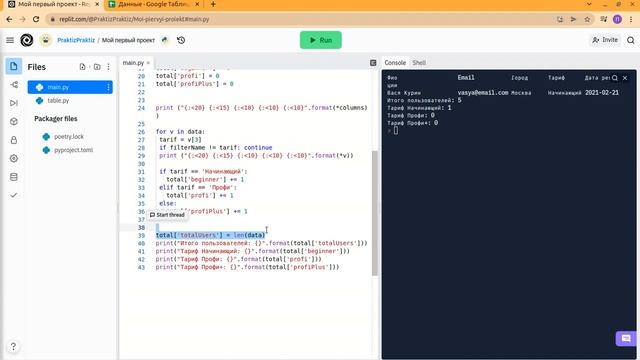This screenshot has height=360, width=640.
Task: Select Files icon in left sidebar
Action: (14, 66)
